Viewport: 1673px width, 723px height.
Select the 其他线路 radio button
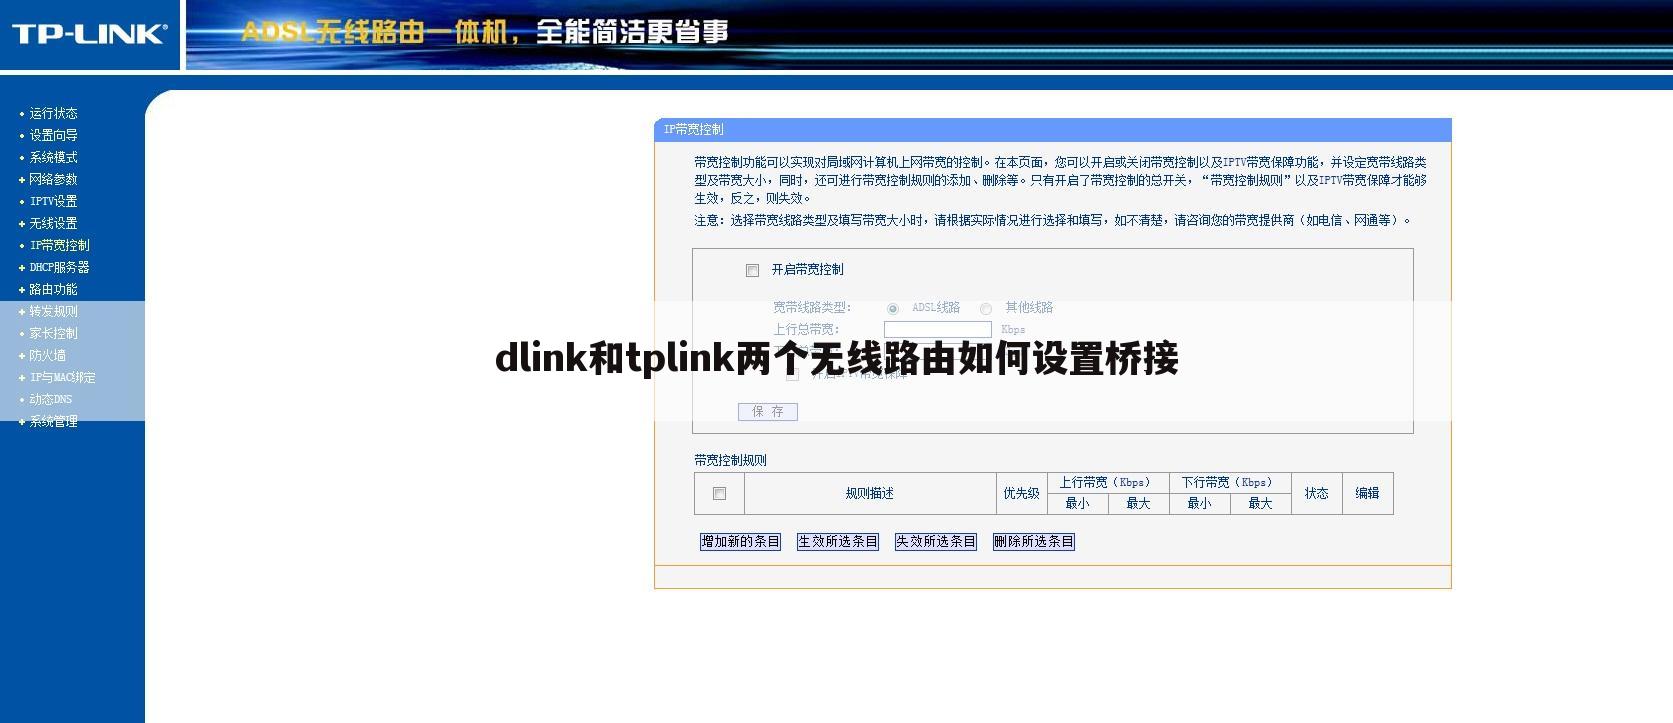click(x=986, y=309)
